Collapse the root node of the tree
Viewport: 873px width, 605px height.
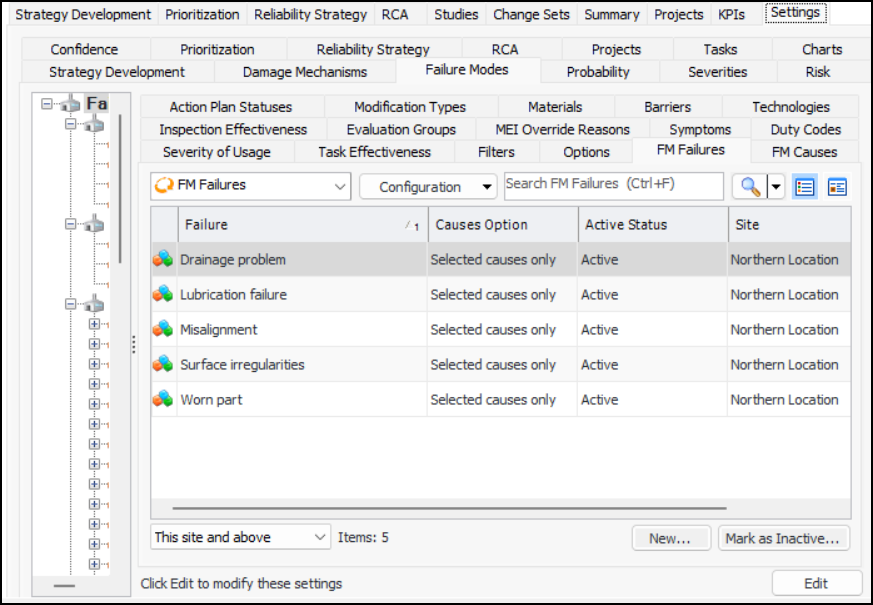coord(45,104)
